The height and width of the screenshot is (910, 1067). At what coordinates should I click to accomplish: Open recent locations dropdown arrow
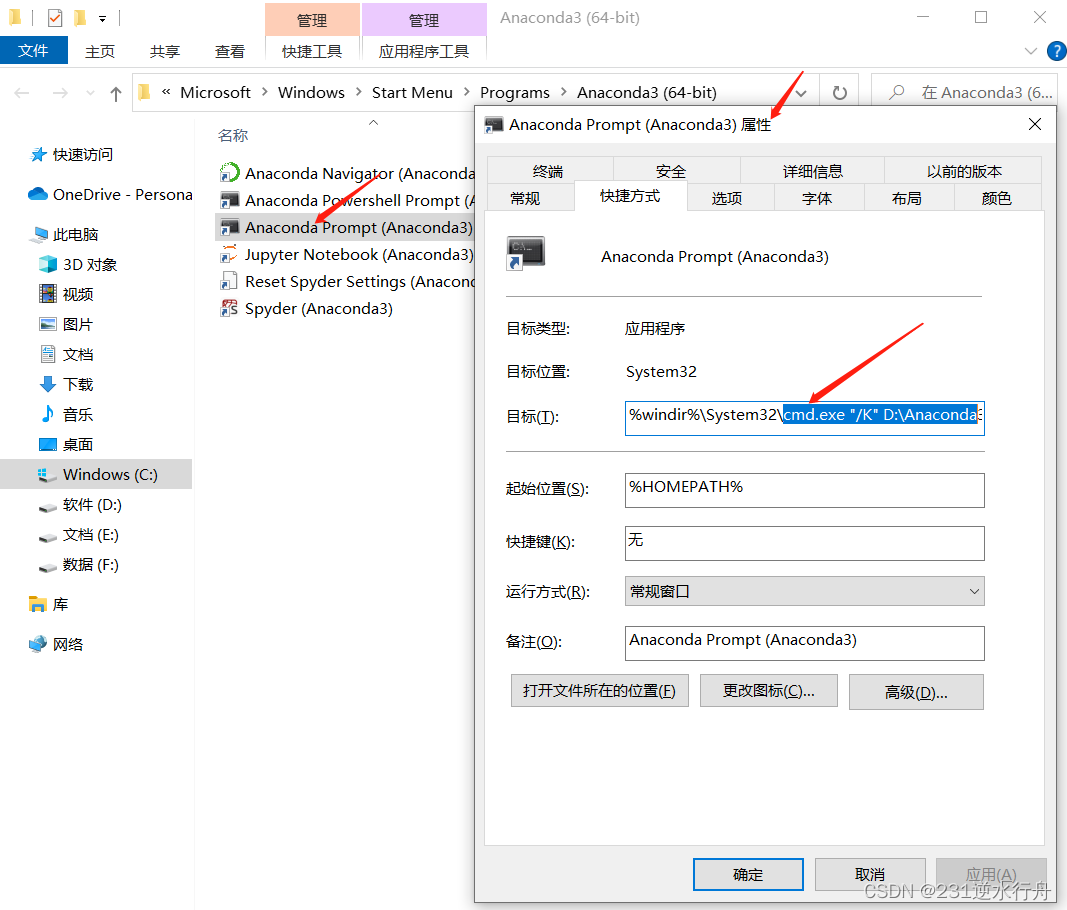pyautogui.click(x=90, y=93)
